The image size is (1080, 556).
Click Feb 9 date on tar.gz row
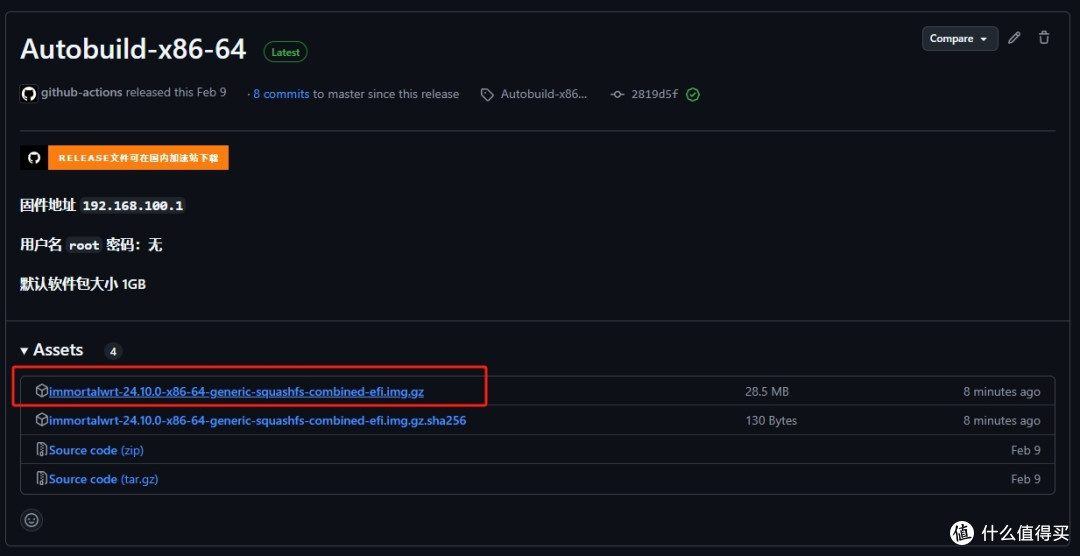point(1026,479)
